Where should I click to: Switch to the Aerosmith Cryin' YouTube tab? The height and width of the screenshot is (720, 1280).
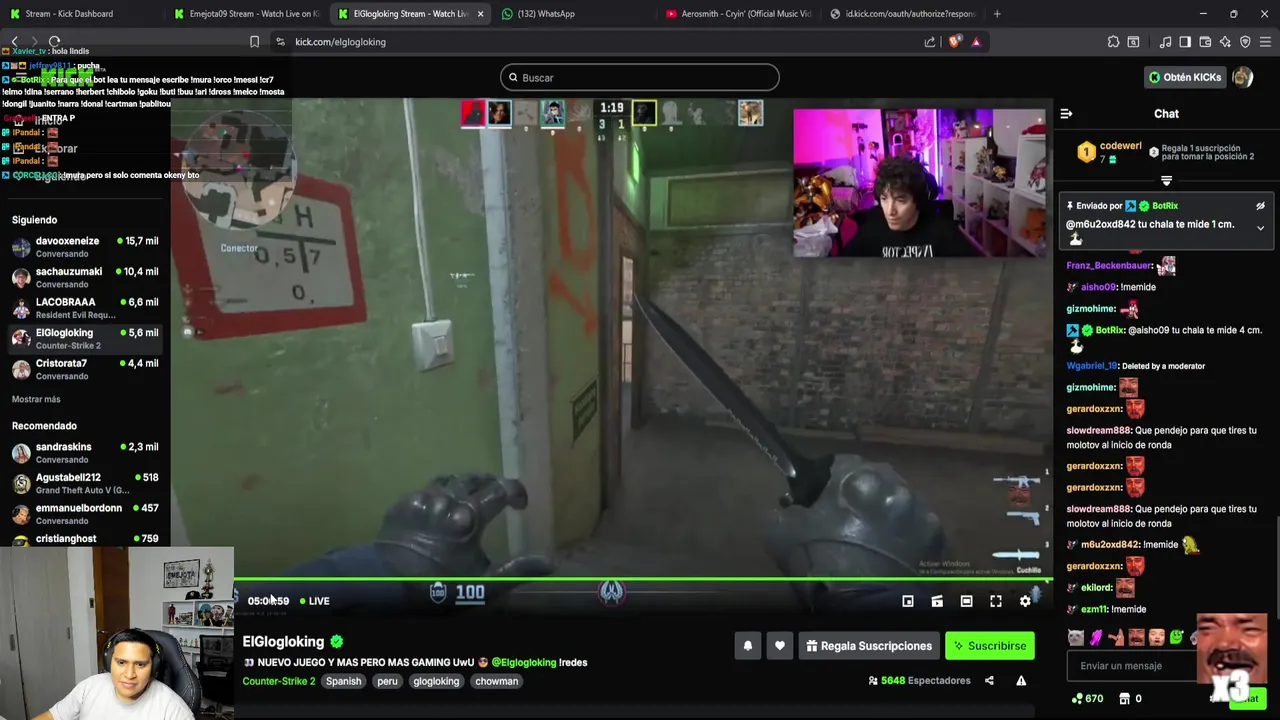coord(741,14)
